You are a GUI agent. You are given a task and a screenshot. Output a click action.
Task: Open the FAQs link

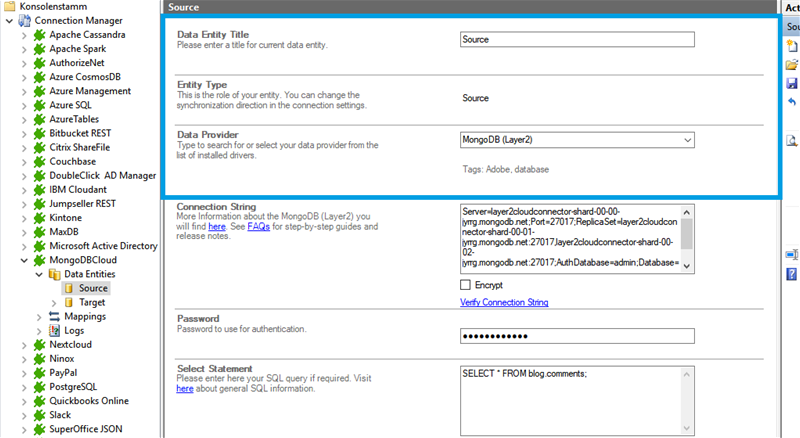pyautogui.click(x=258, y=227)
